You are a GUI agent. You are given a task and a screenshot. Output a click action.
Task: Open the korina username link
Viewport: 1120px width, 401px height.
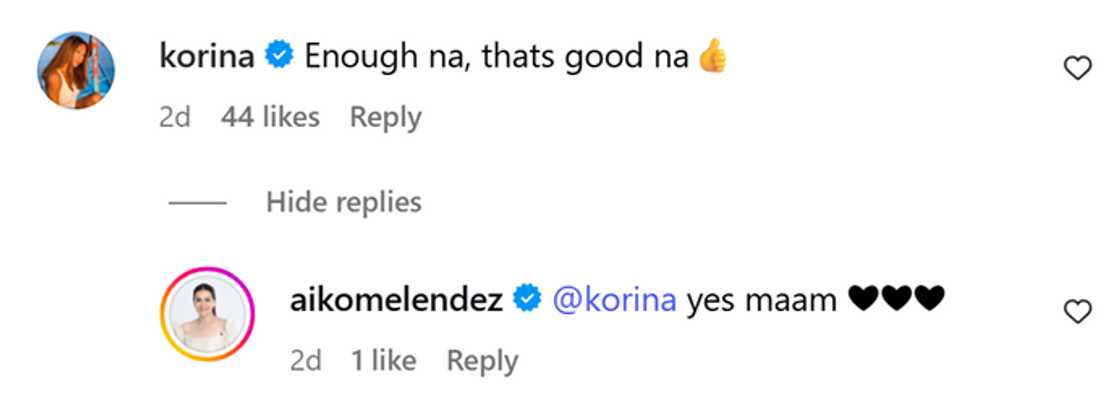(207, 57)
